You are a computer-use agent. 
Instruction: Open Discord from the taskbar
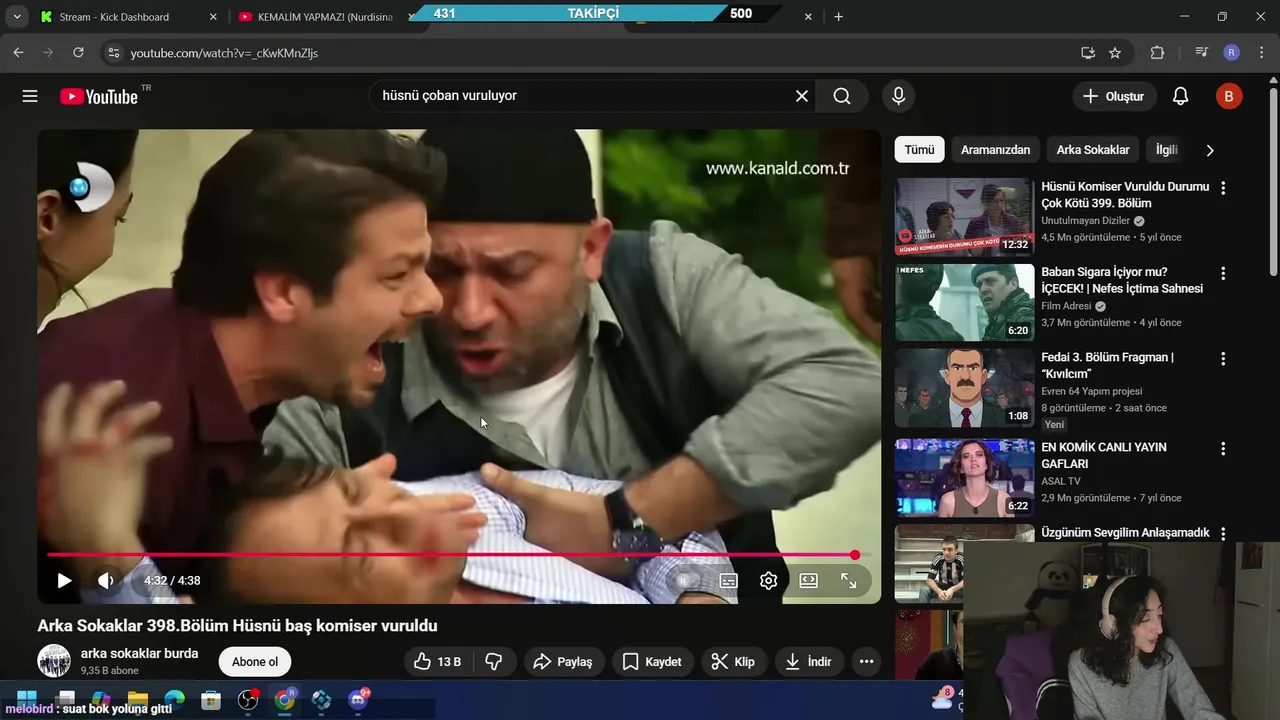click(358, 699)
